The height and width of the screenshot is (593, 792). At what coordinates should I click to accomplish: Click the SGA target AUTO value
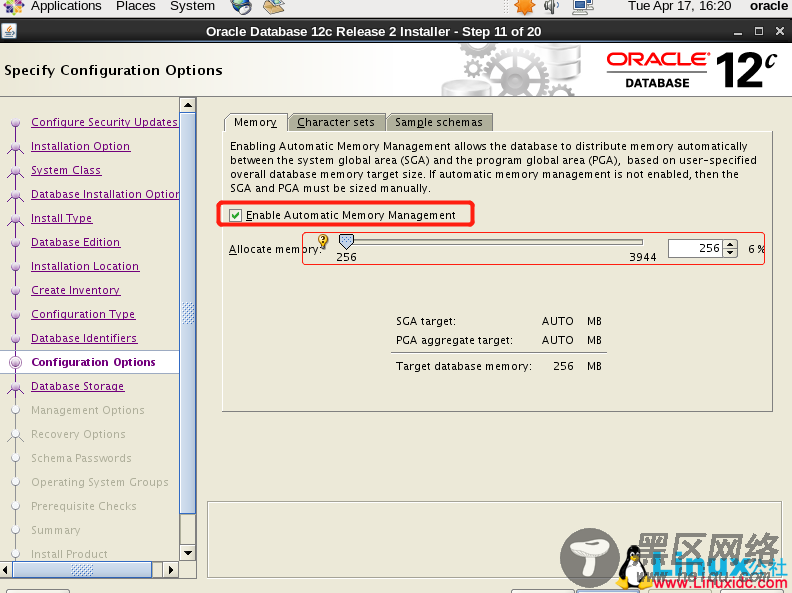click(x=557, y=321)
